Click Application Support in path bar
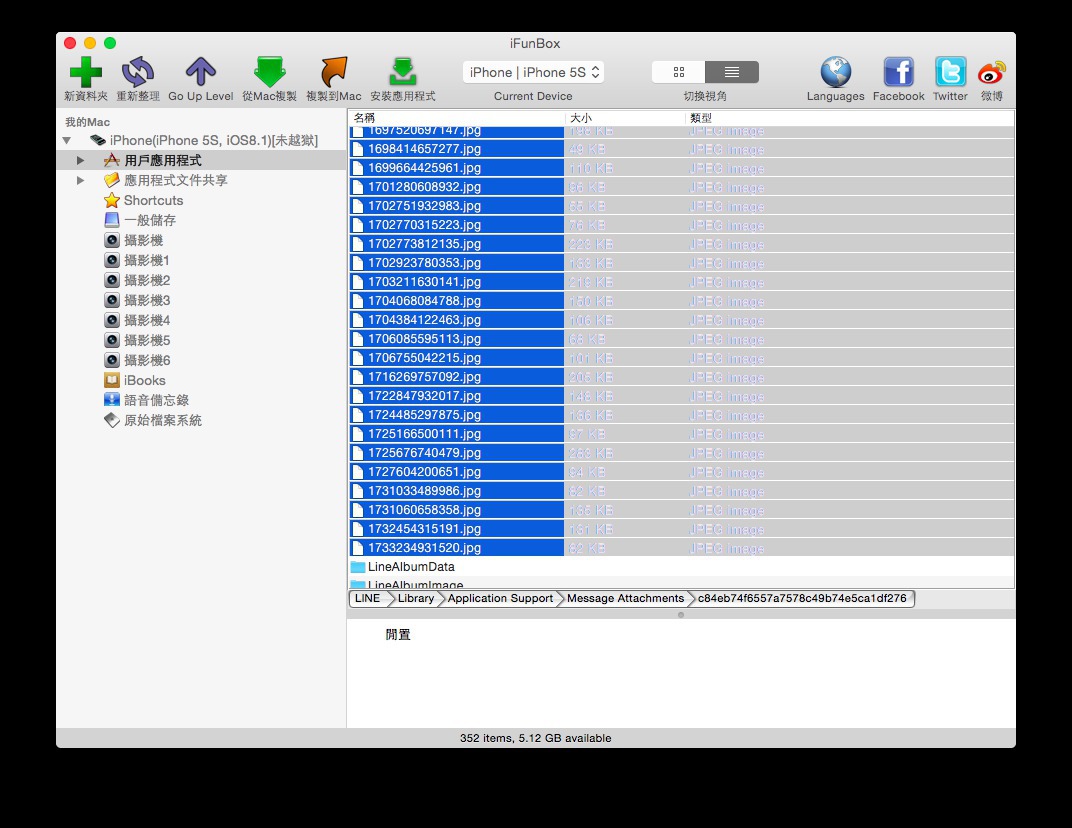The width and height of the screenshot is (1072, 828). [500, 598]
